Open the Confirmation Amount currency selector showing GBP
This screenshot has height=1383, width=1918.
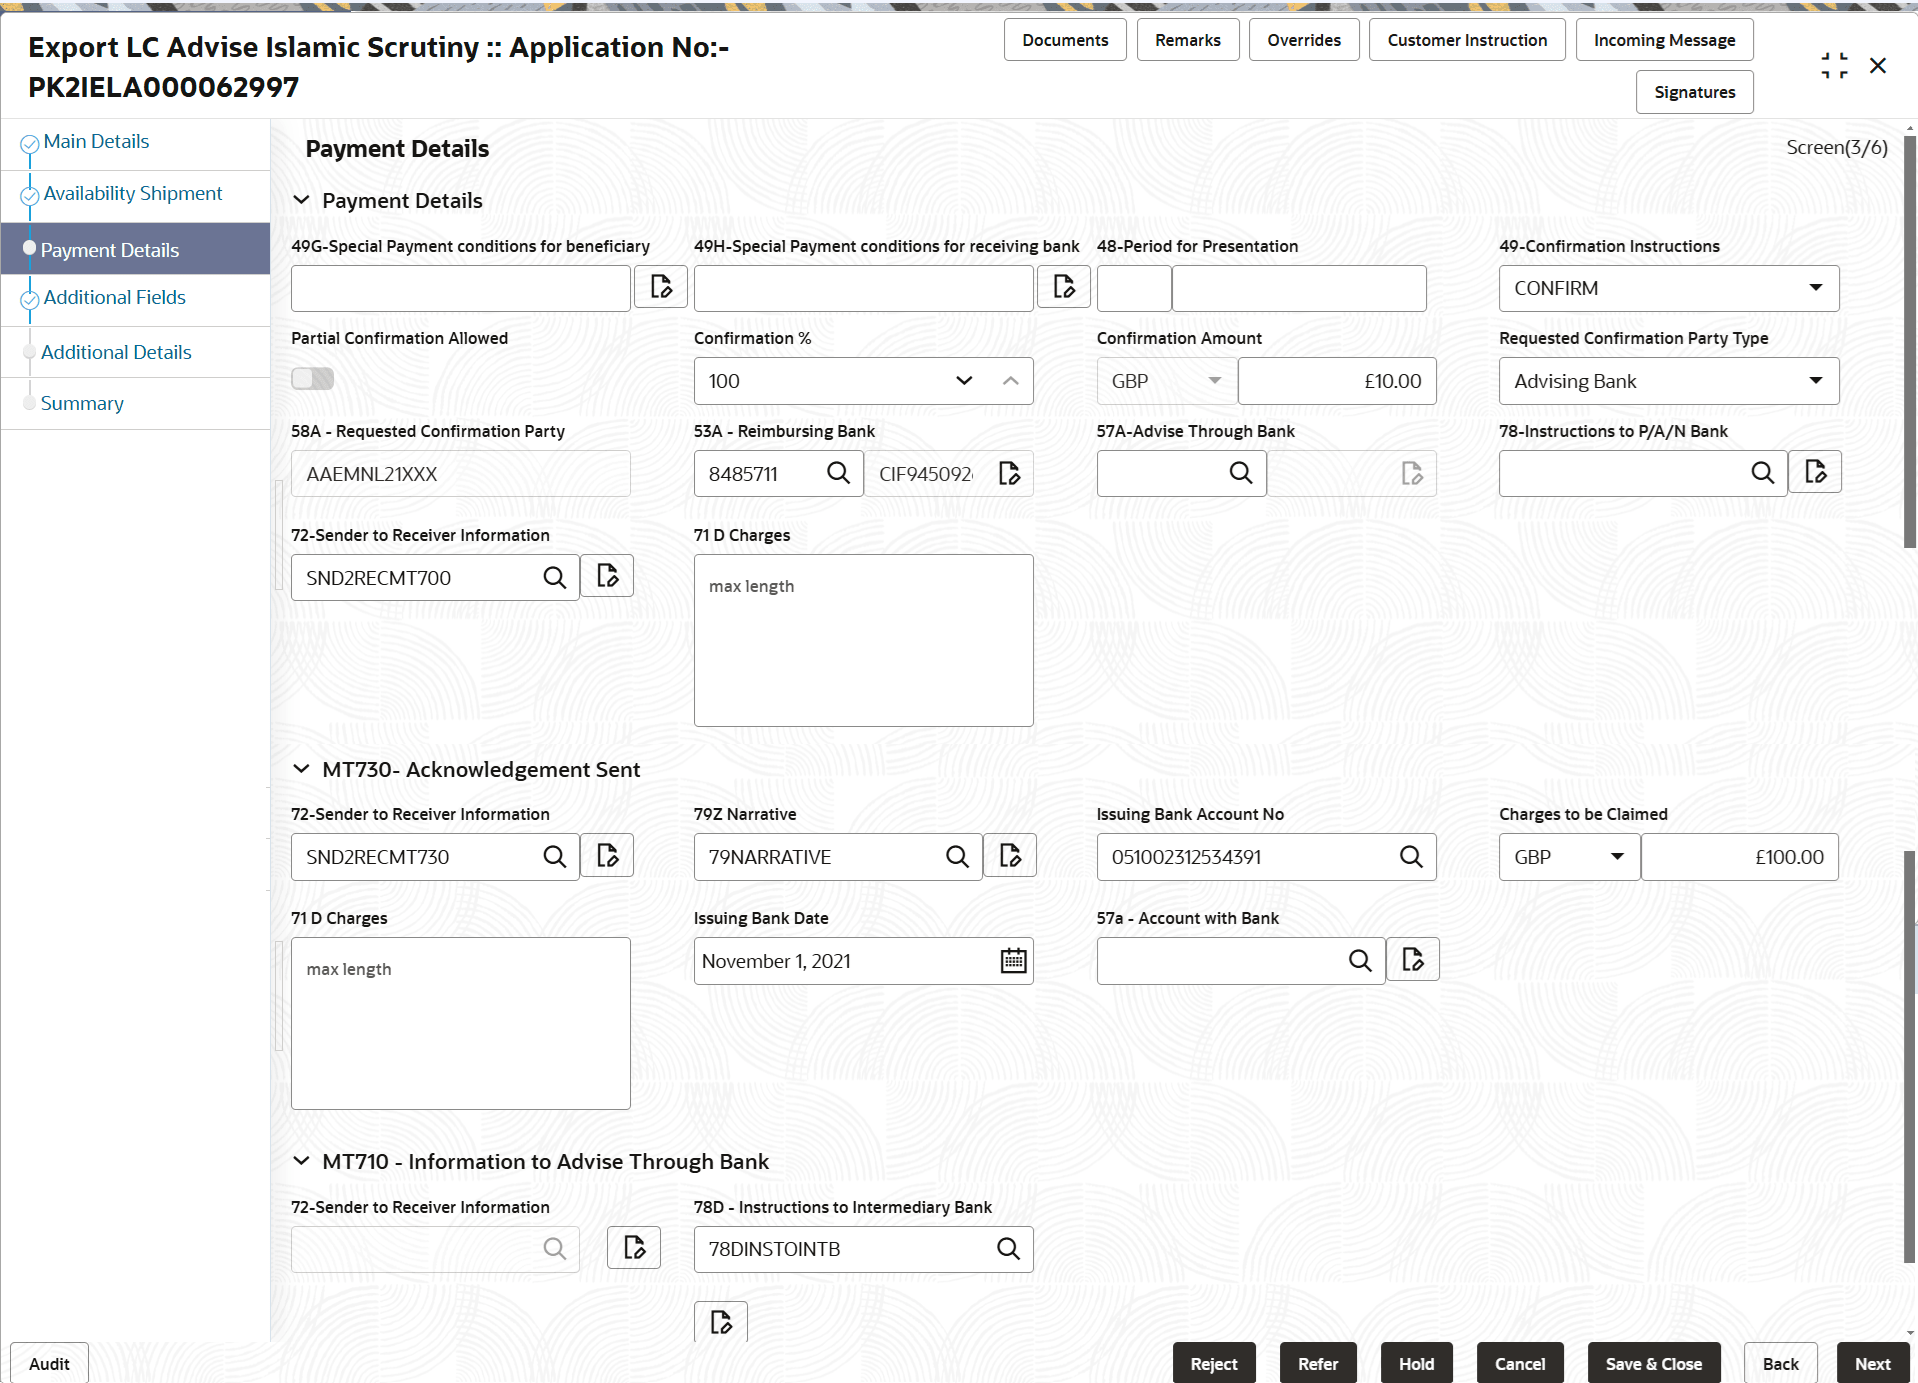click(x=1213, y=381)
